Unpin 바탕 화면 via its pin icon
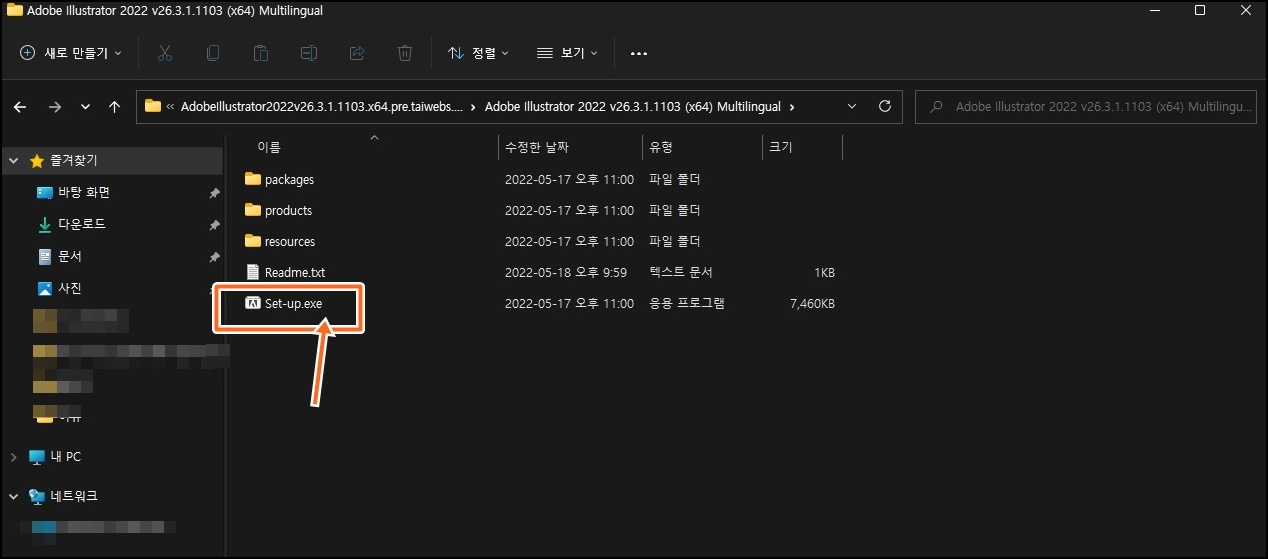This screenshot has height=559, width=1268. 214,193
